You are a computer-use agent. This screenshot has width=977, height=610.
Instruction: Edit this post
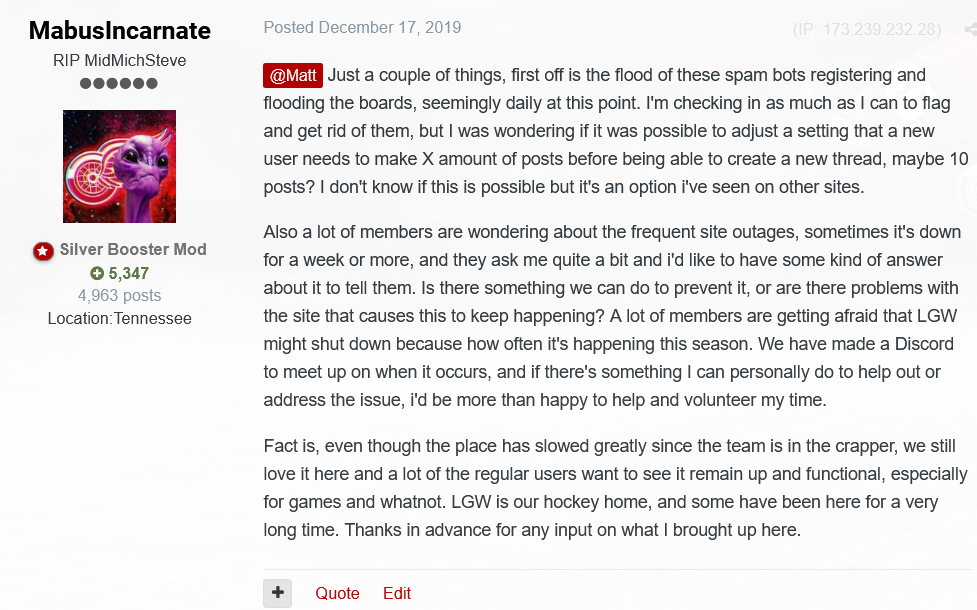pyautogui.click(x=397, y=593)
